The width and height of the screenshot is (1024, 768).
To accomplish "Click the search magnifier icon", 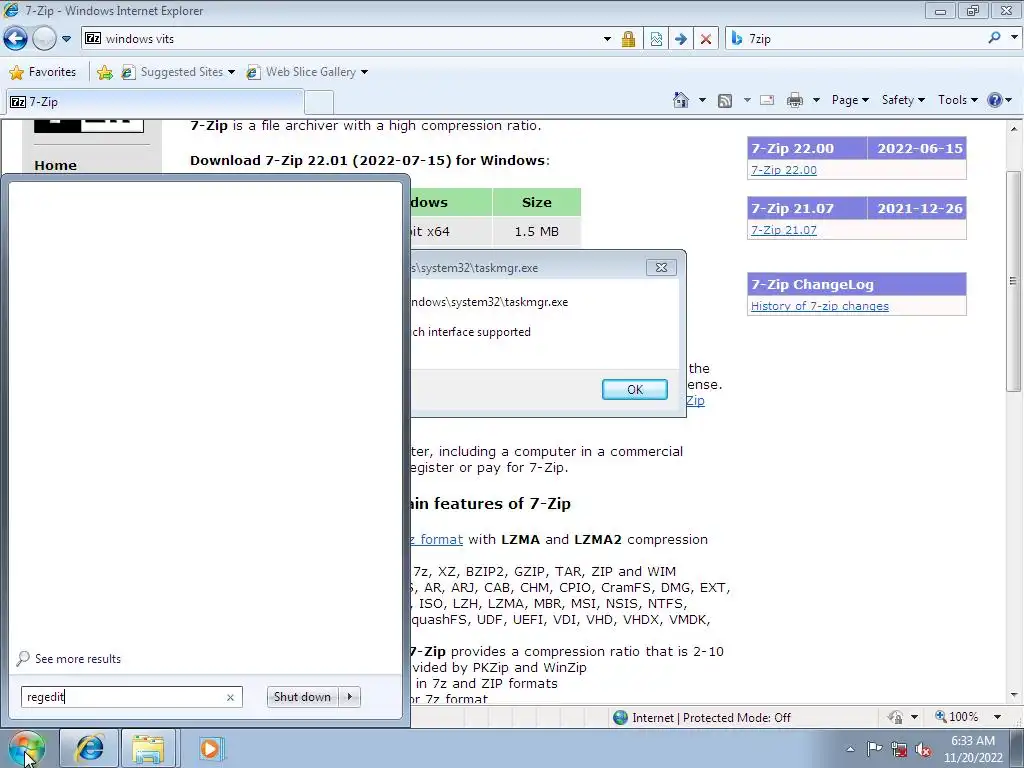I will (x=994, y=38).
